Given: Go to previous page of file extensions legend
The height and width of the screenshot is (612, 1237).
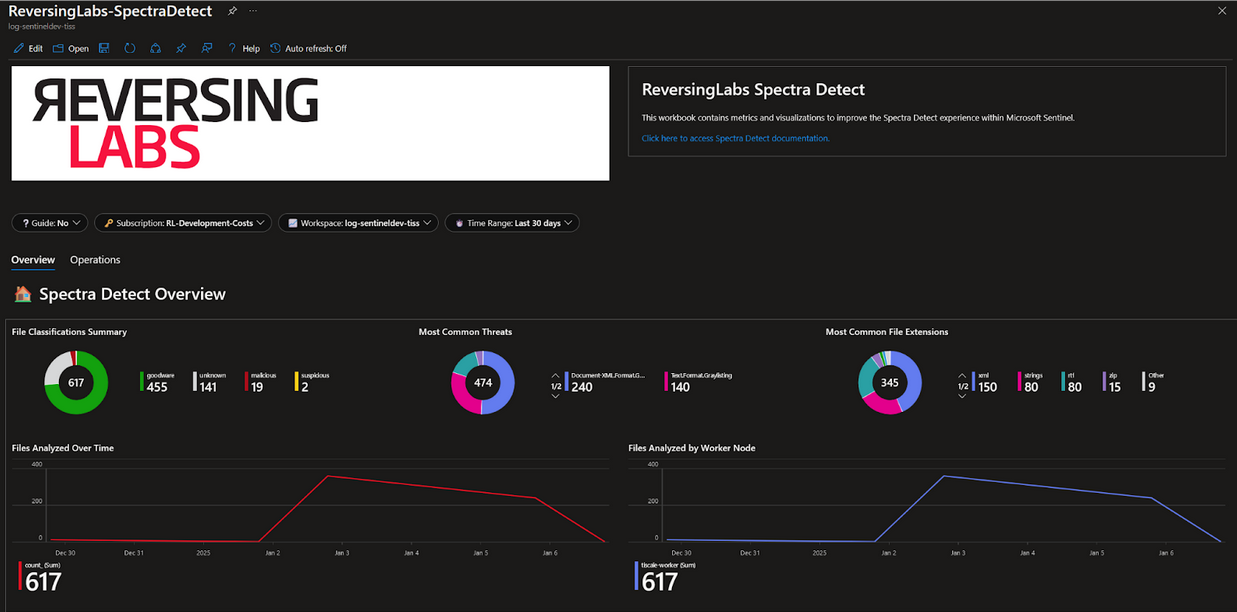Looking at the screenshot, I should [962, 375].
